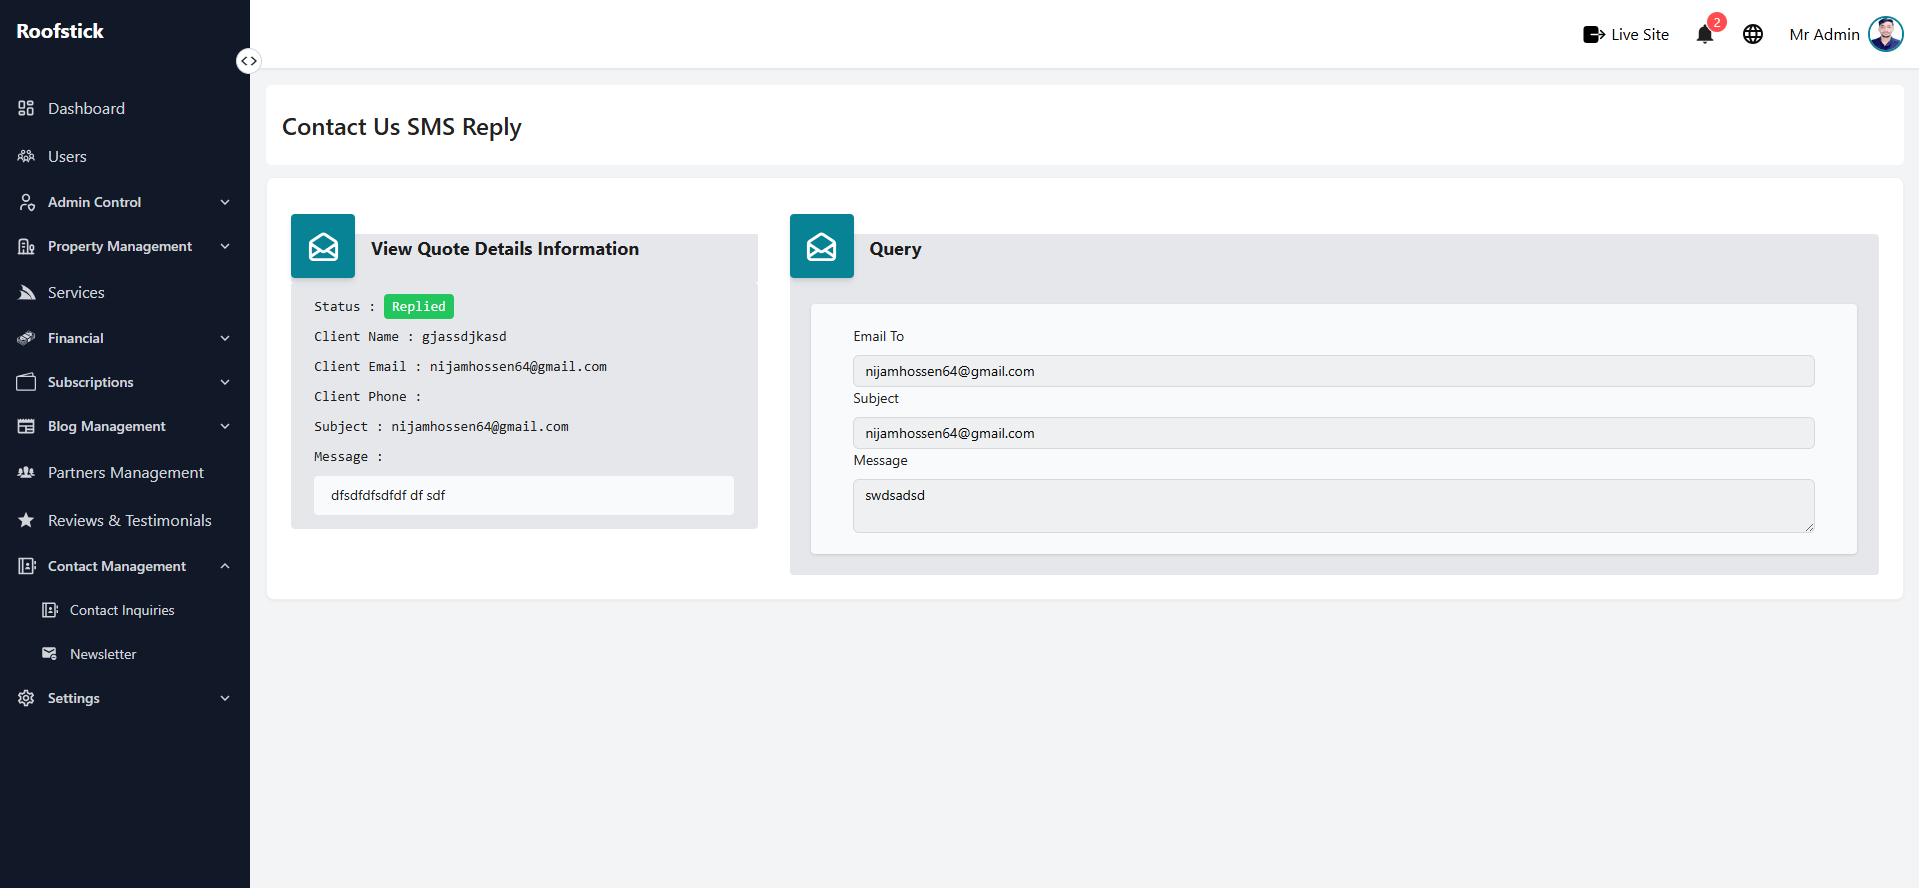Click the Admin Control person icon
1919x888 pixels.
(x=27, y=202)
